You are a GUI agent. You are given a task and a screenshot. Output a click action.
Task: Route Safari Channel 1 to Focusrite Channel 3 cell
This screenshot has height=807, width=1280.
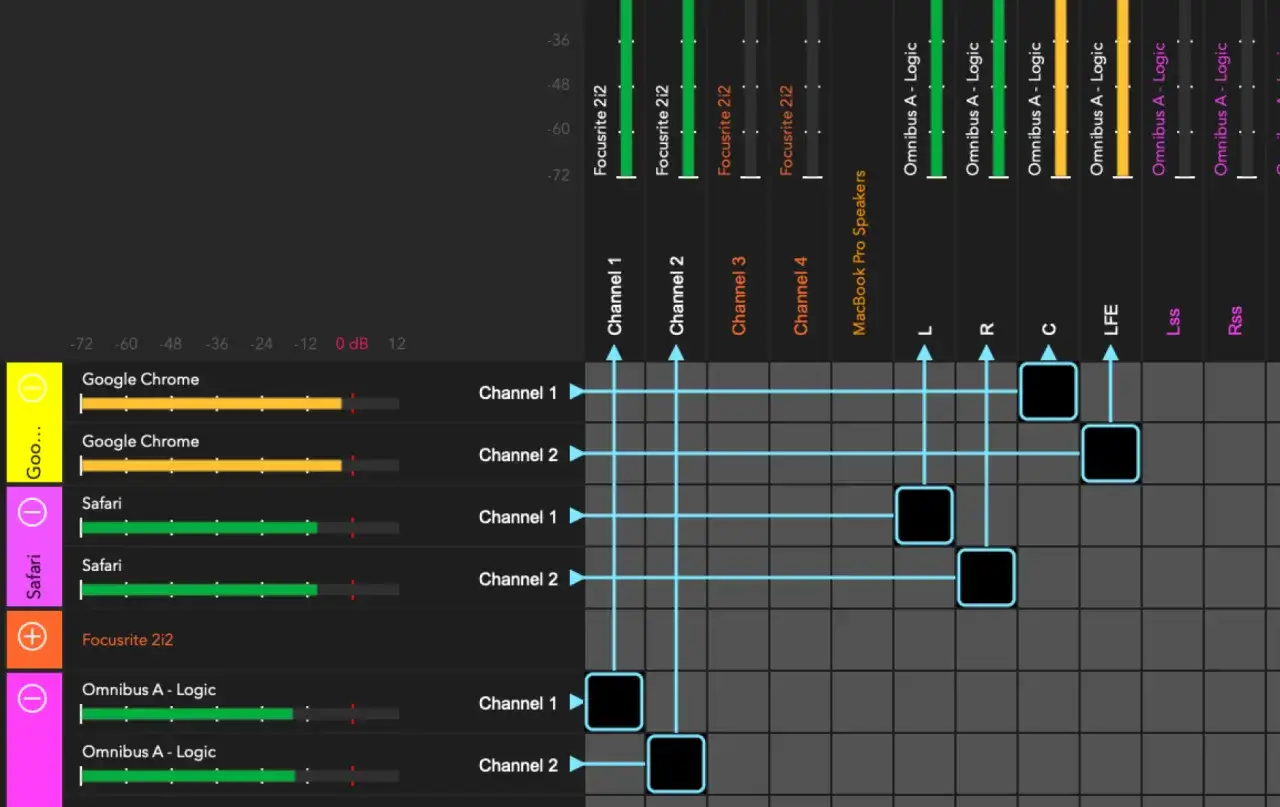(x=738, y=515)
